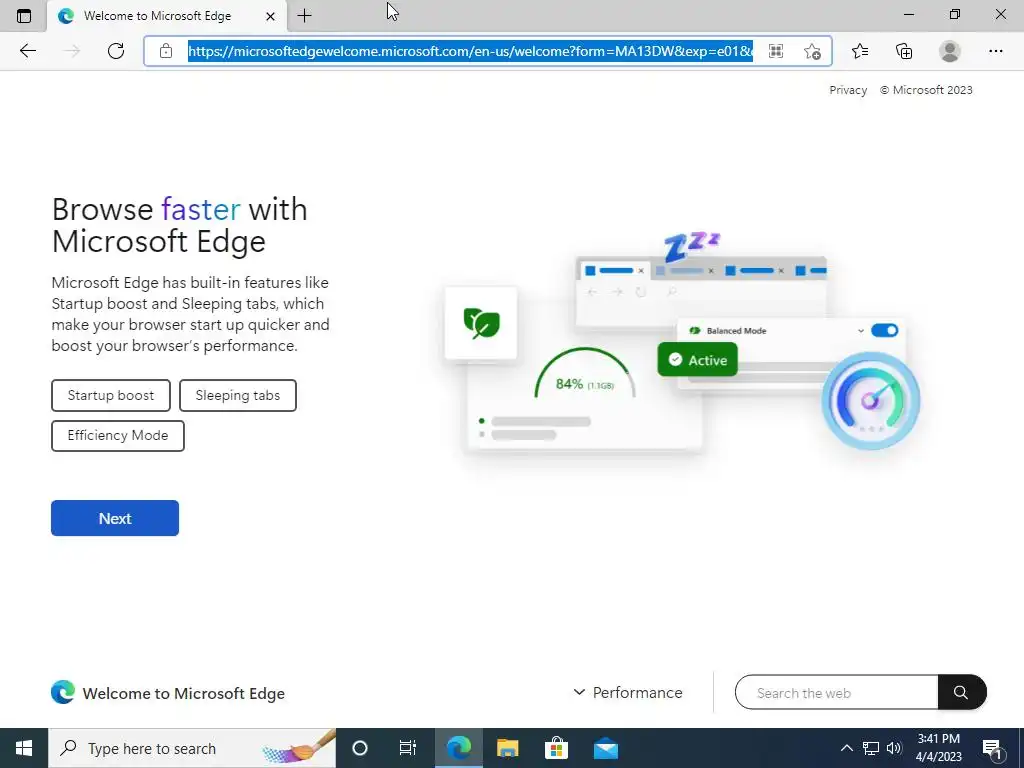Open the volume control tray icon
1024x768 pixels.
pyautogui.click(x=894, y=748)
